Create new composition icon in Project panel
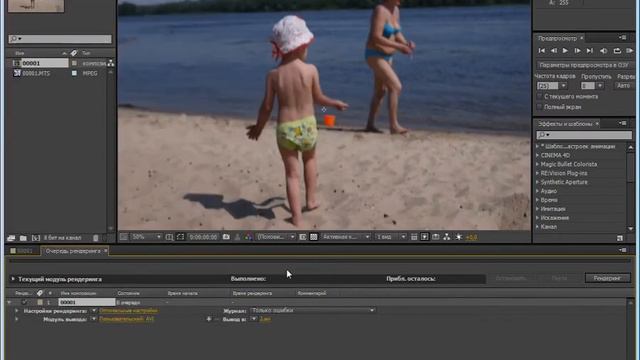The width and height of the screenshot is (640, 360). click(36, 238)
